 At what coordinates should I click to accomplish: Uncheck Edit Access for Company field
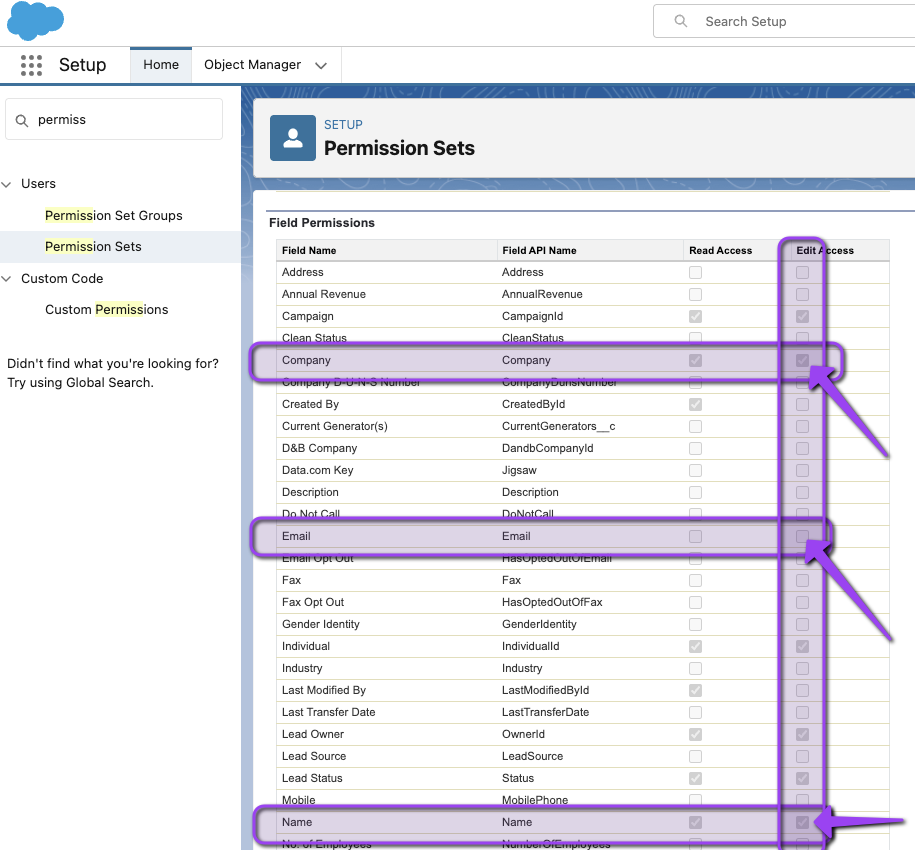click(802, 361)
